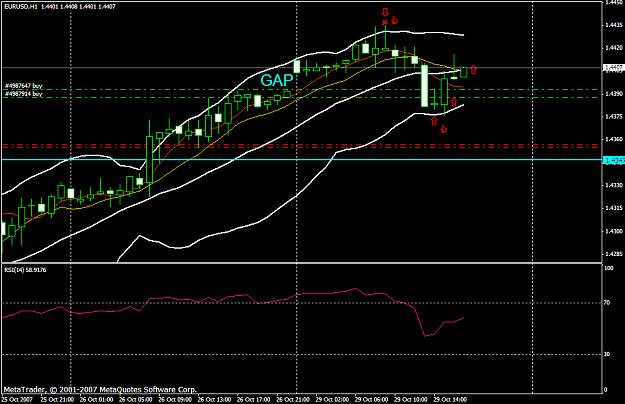Click the 26 Oct 09:00 time label
Image resolution: width=625 pixels, height=404 pixels.
tap(175, 399)
